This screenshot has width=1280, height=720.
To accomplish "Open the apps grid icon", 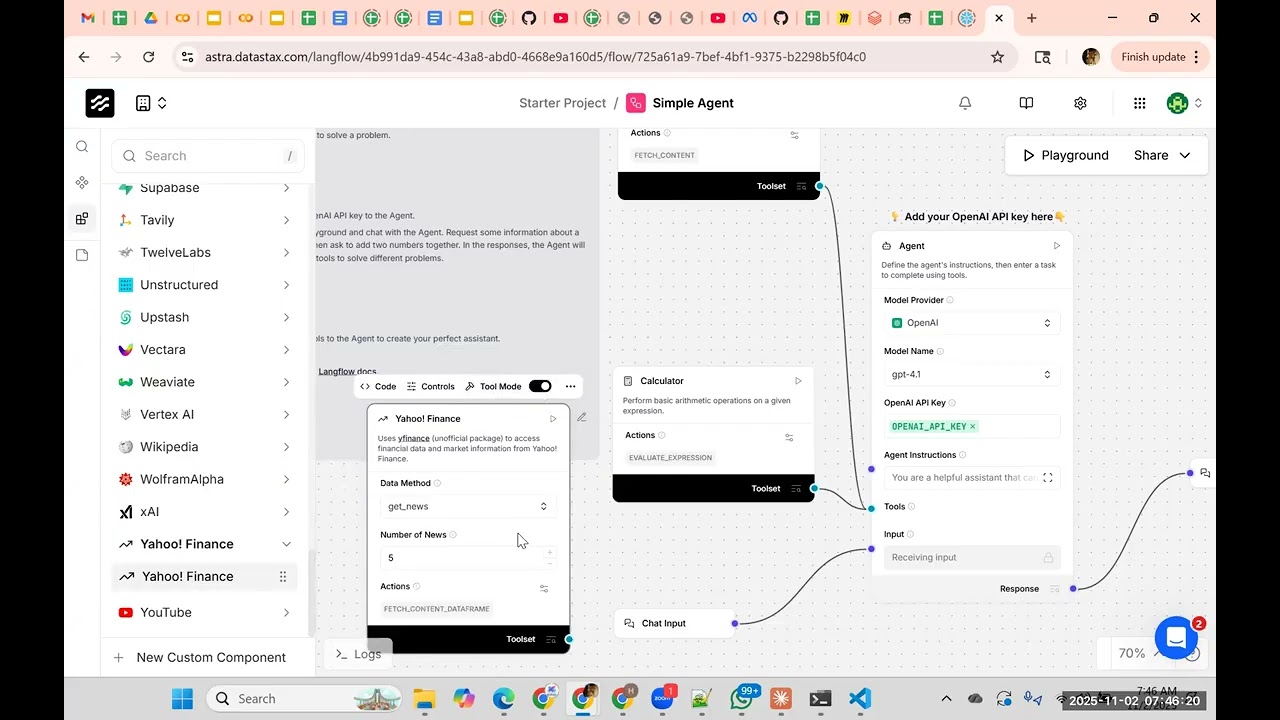I will (1139, 103).
